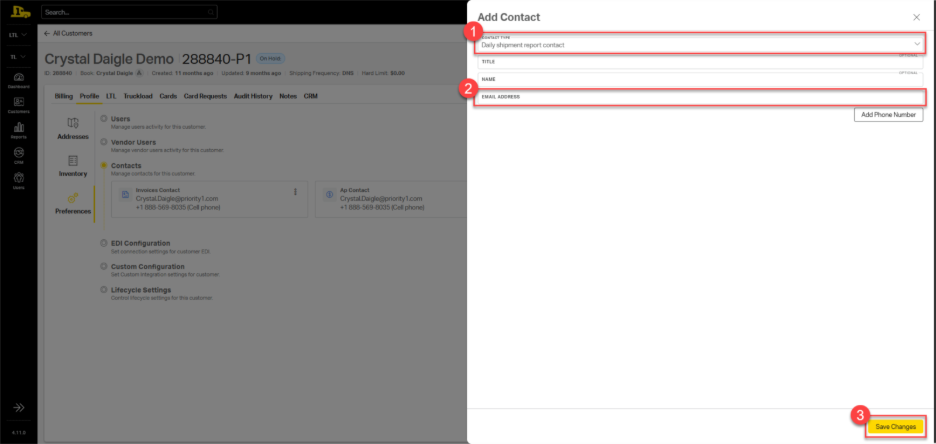Image resolution: width=936 pixels, height=444 pixels.
Task: Open the Contact Type dropdown
Action: [700, 44]
